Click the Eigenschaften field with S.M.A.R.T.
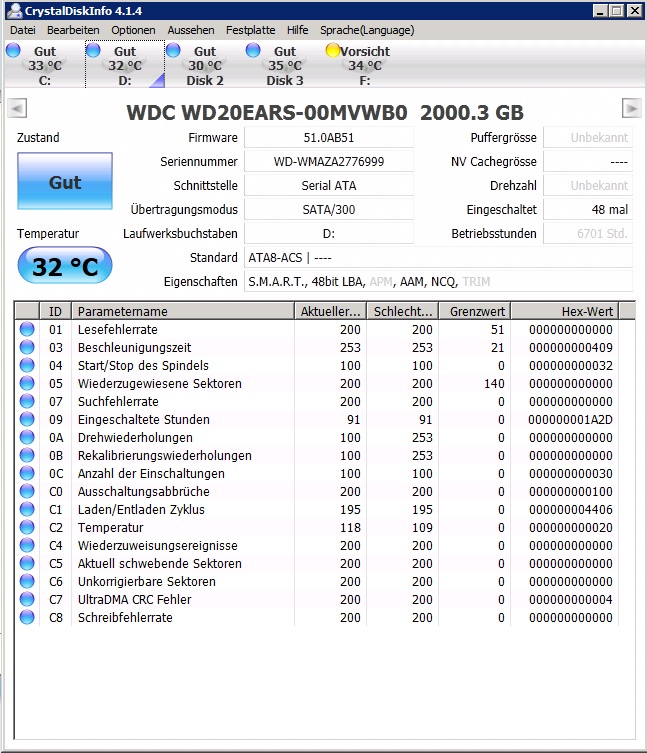Viewport: 647px width, 753px height. [x=438, y=281]
